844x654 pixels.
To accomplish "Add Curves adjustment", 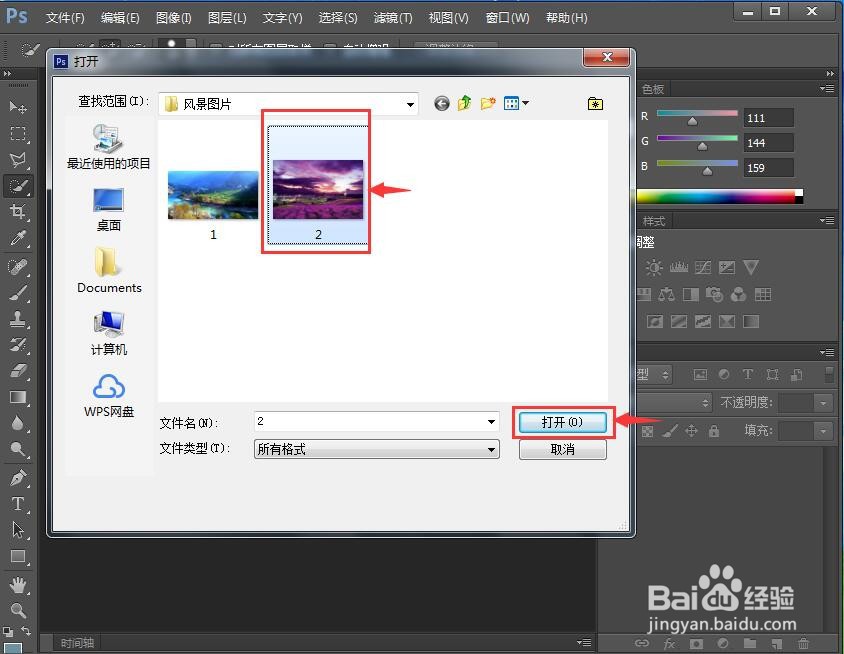I will [x=702, y=268].
